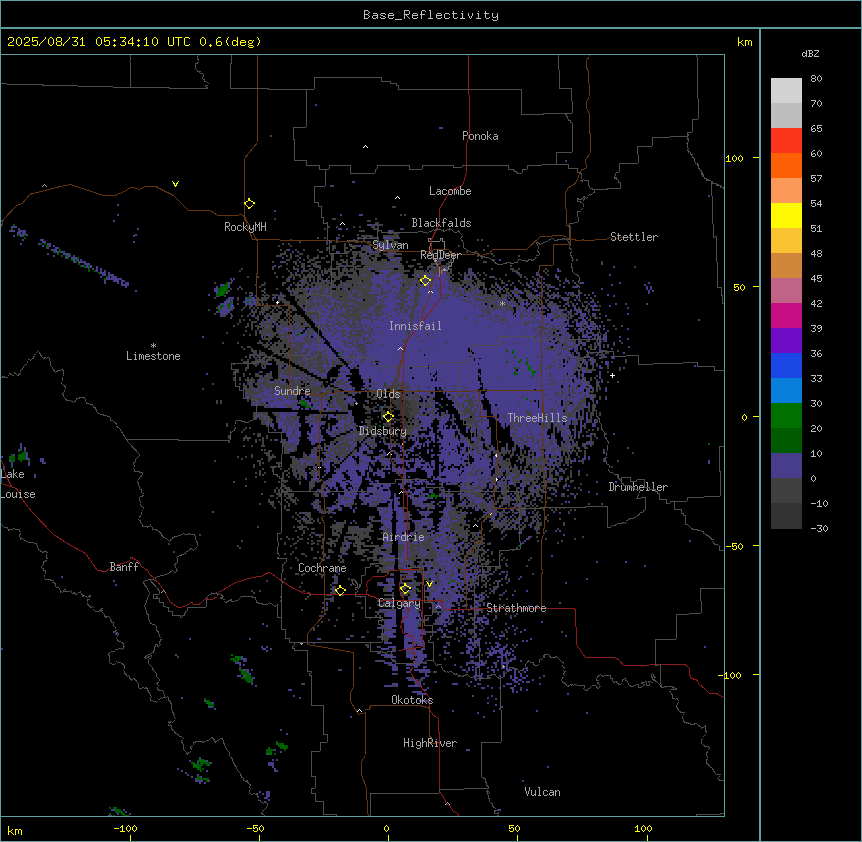Select the magenta 39-42 dBZ legend swatch
862x842 pixels.
click(x=786, y=315)
